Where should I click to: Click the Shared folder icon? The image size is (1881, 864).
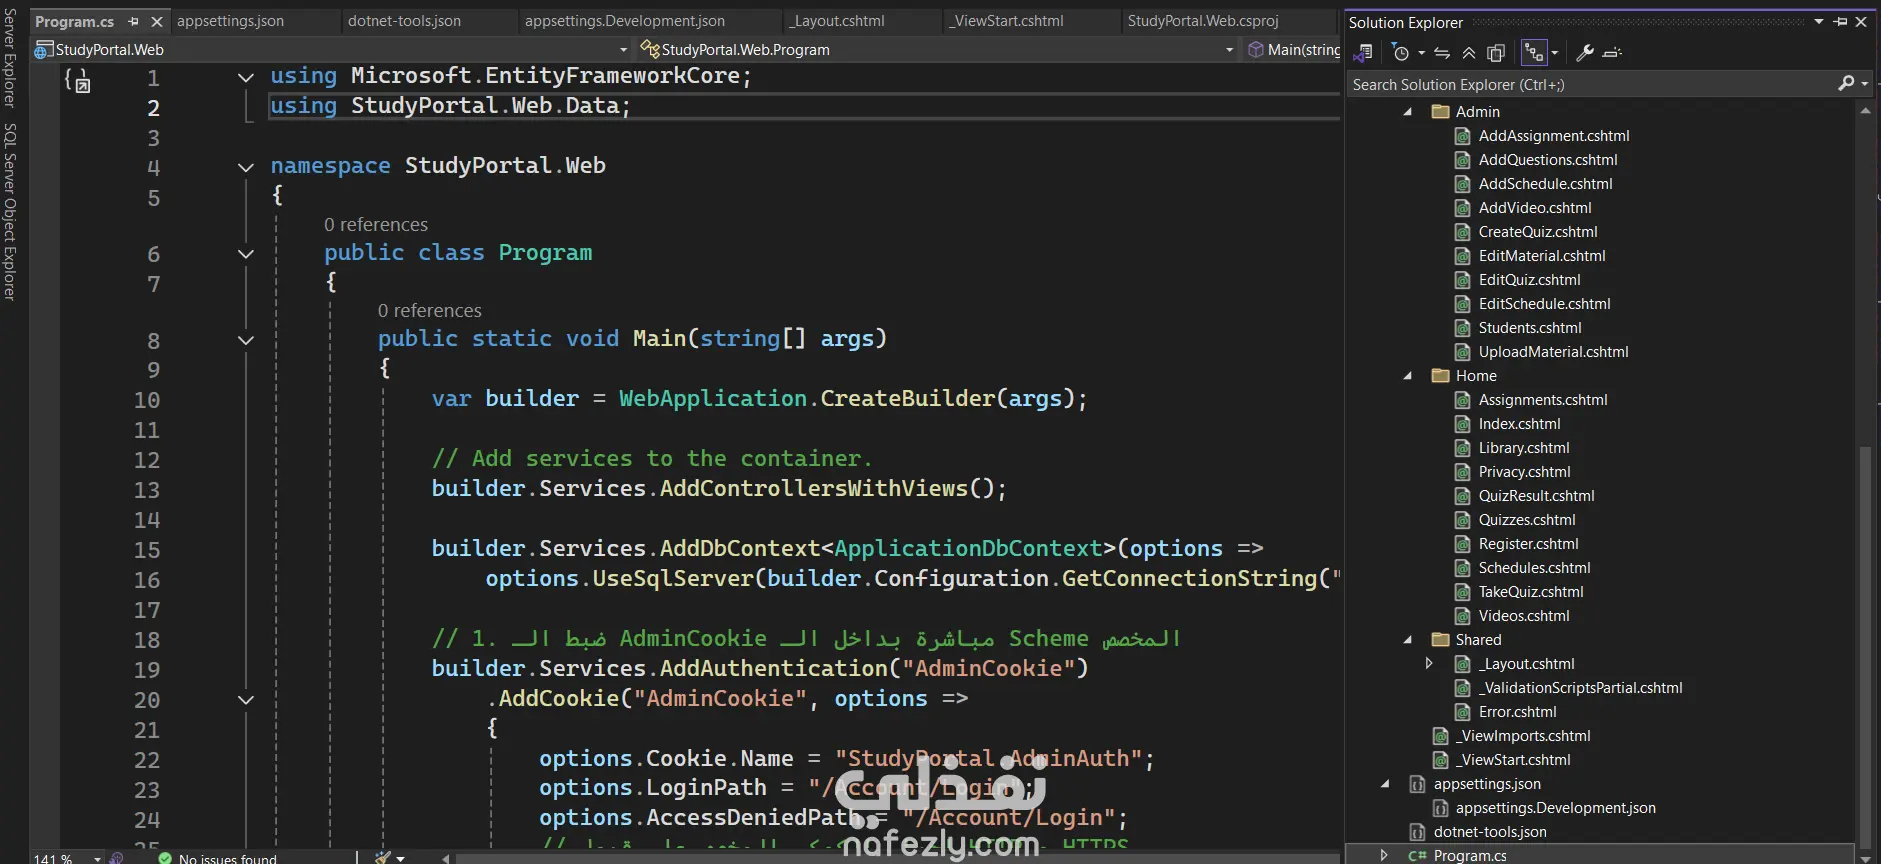[x=1441, y=640]
